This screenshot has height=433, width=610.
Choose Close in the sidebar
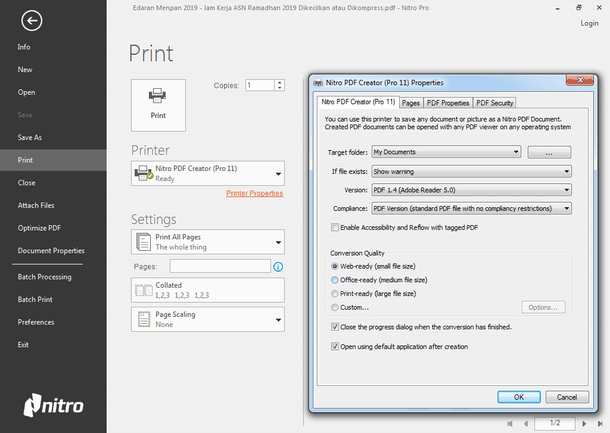click(x=26, y=182)
